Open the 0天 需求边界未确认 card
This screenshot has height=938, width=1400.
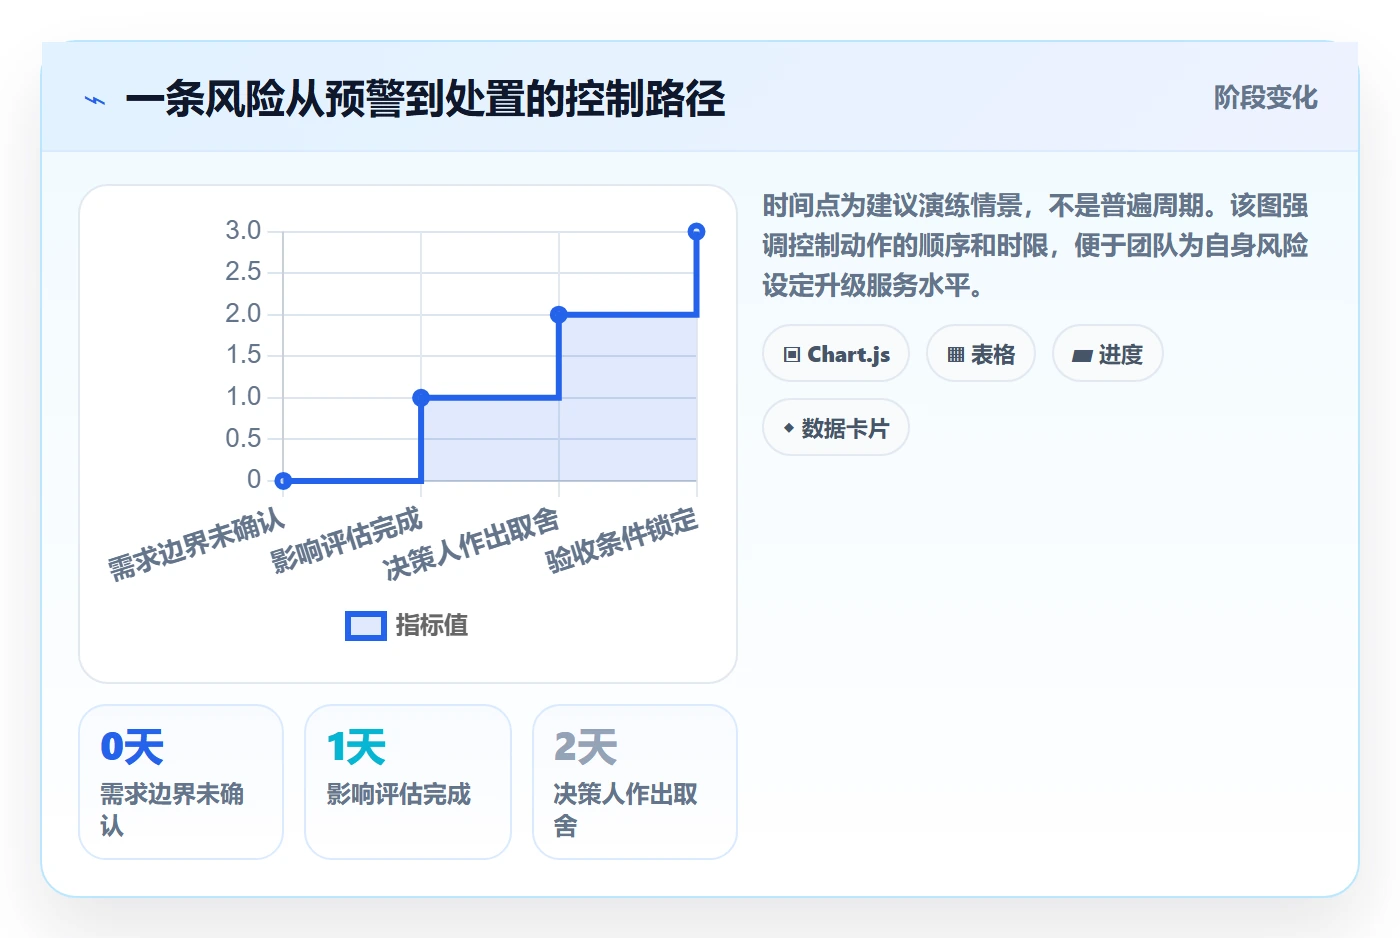[181, 782]
